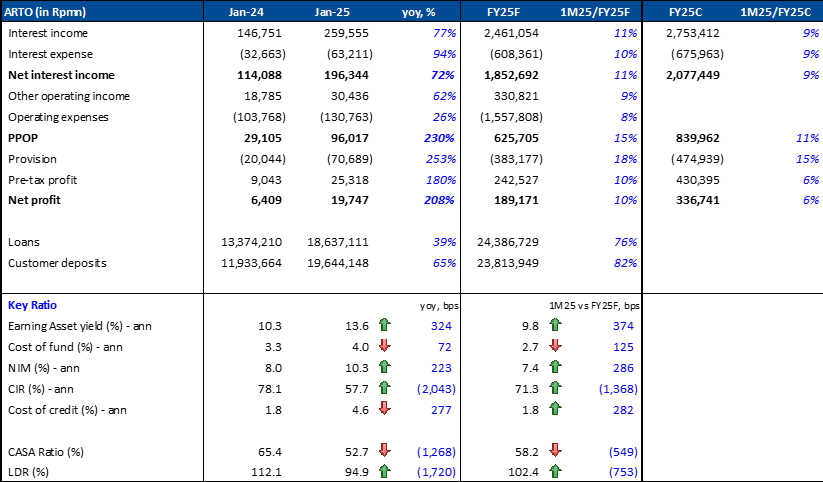Click the 'Other operating income' row label
This screenshot has height=482, width=823.
point(69,96)
